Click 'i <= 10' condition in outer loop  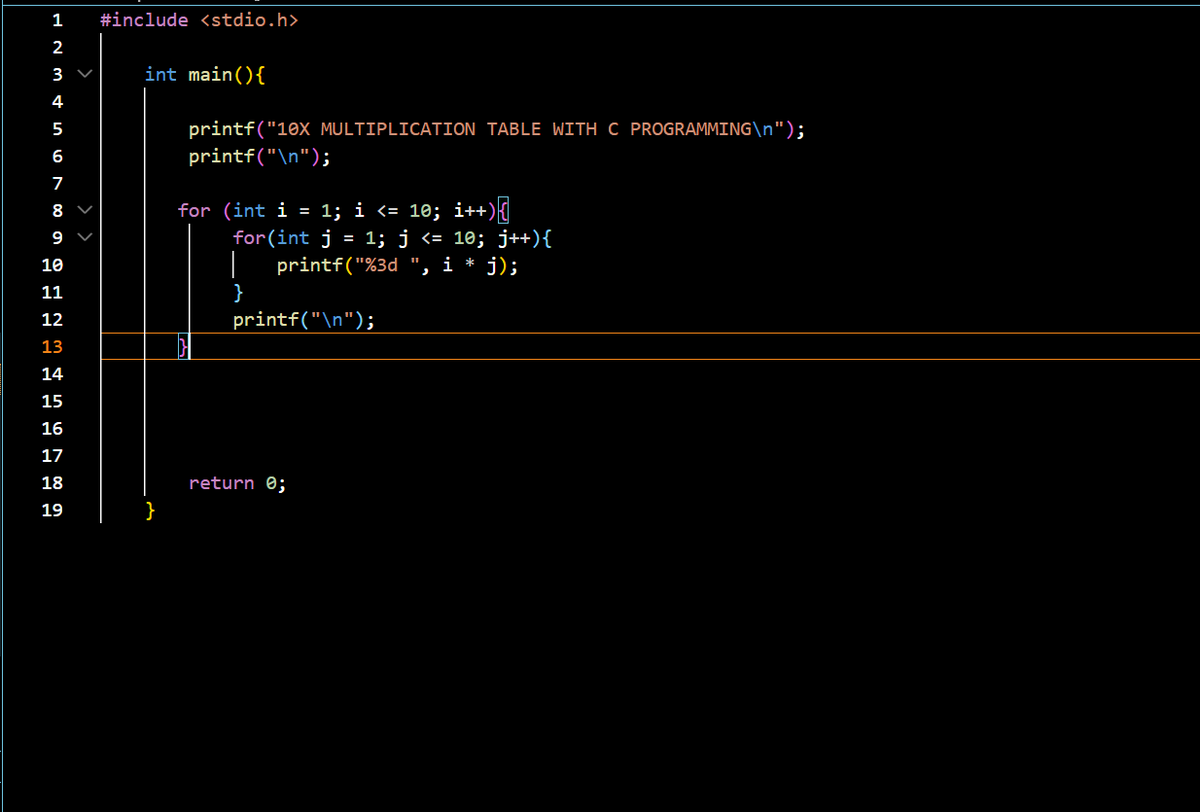click(x=398, y=210)
